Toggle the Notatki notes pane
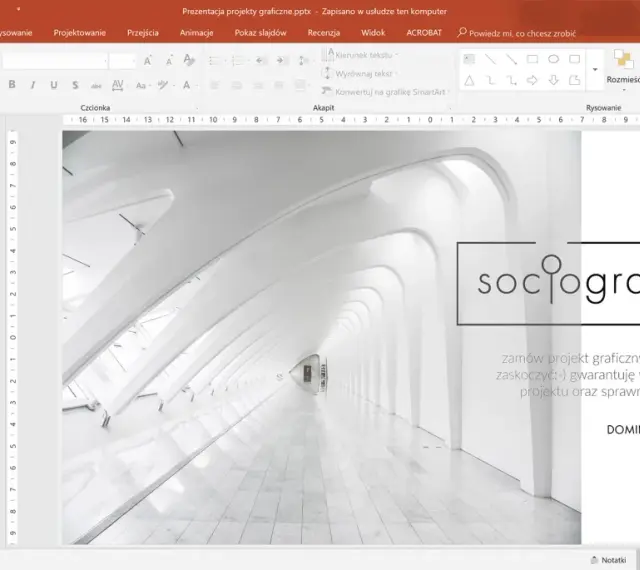Image resolution: width=640 pixels, height=570 pixels. pyautogui.click(x=609, y=560)
